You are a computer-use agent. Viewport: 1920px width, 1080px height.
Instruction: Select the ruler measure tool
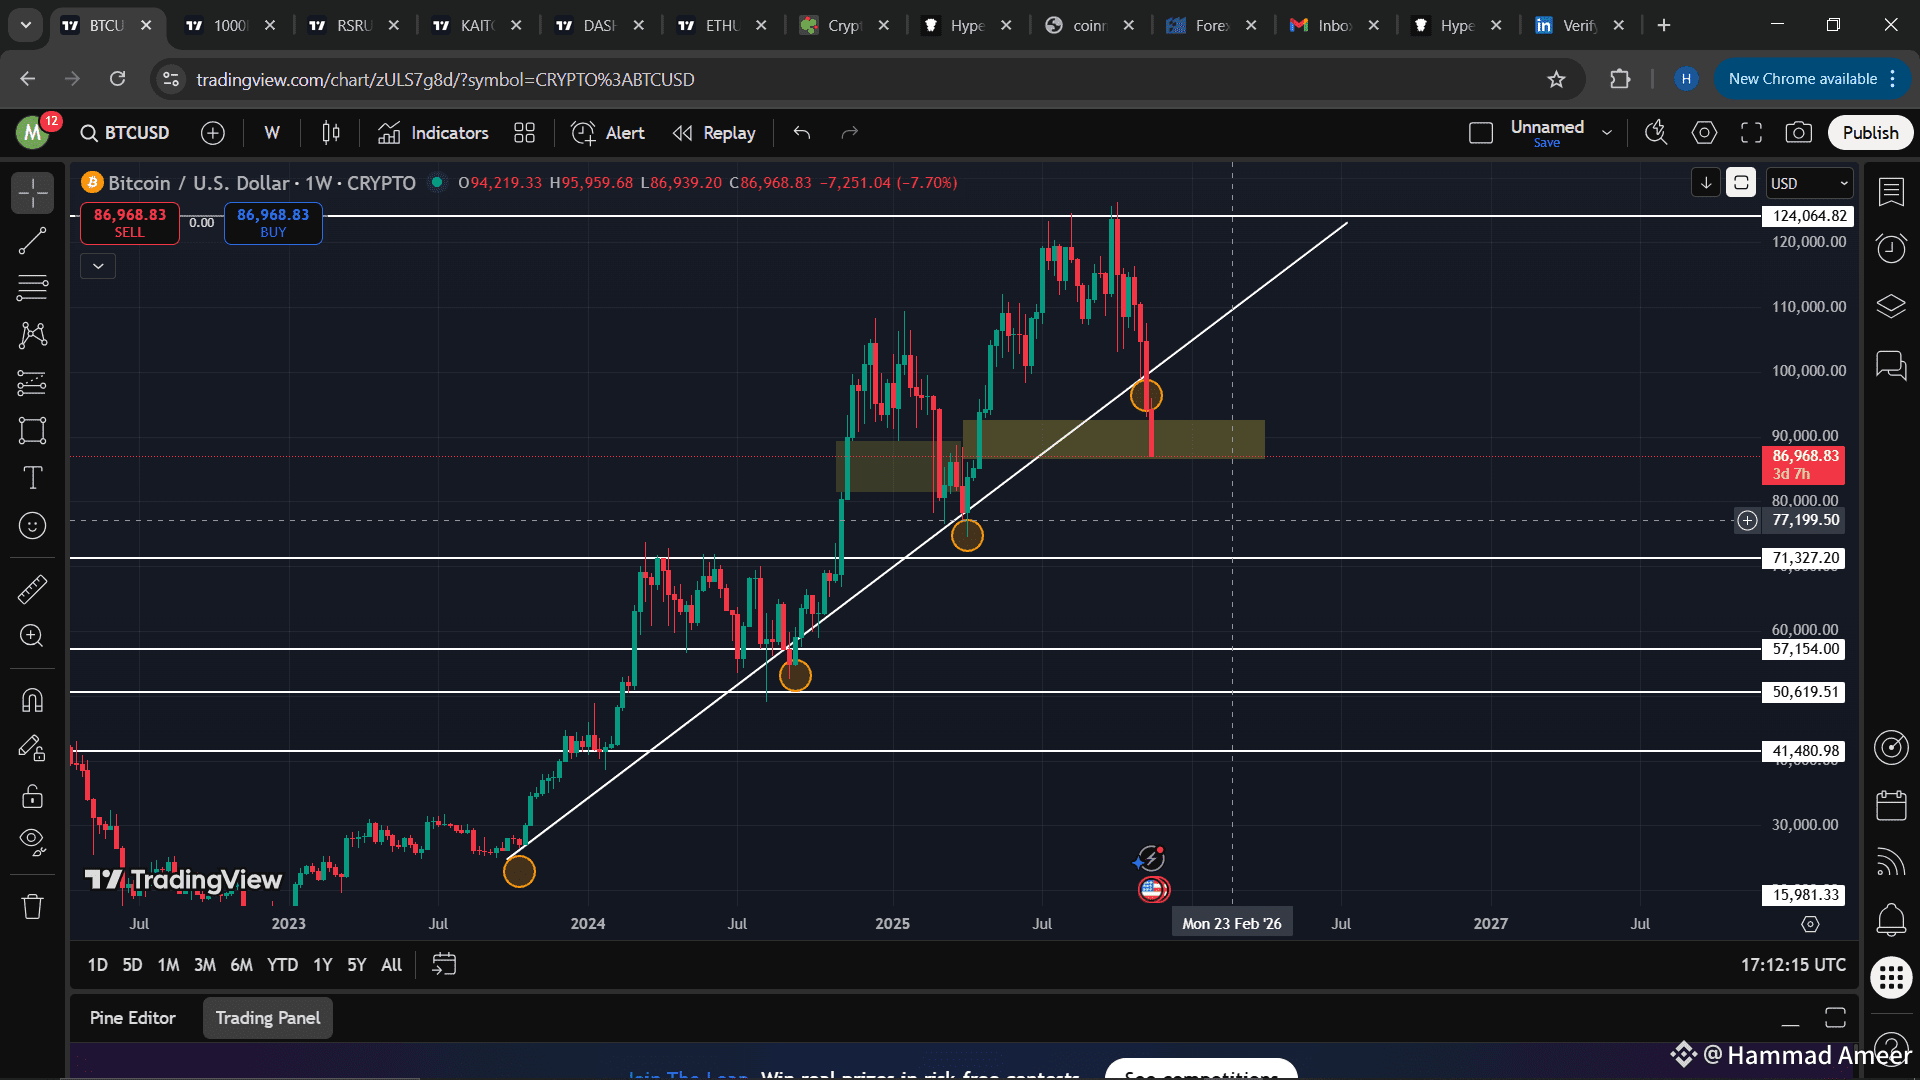pos(32,589)
